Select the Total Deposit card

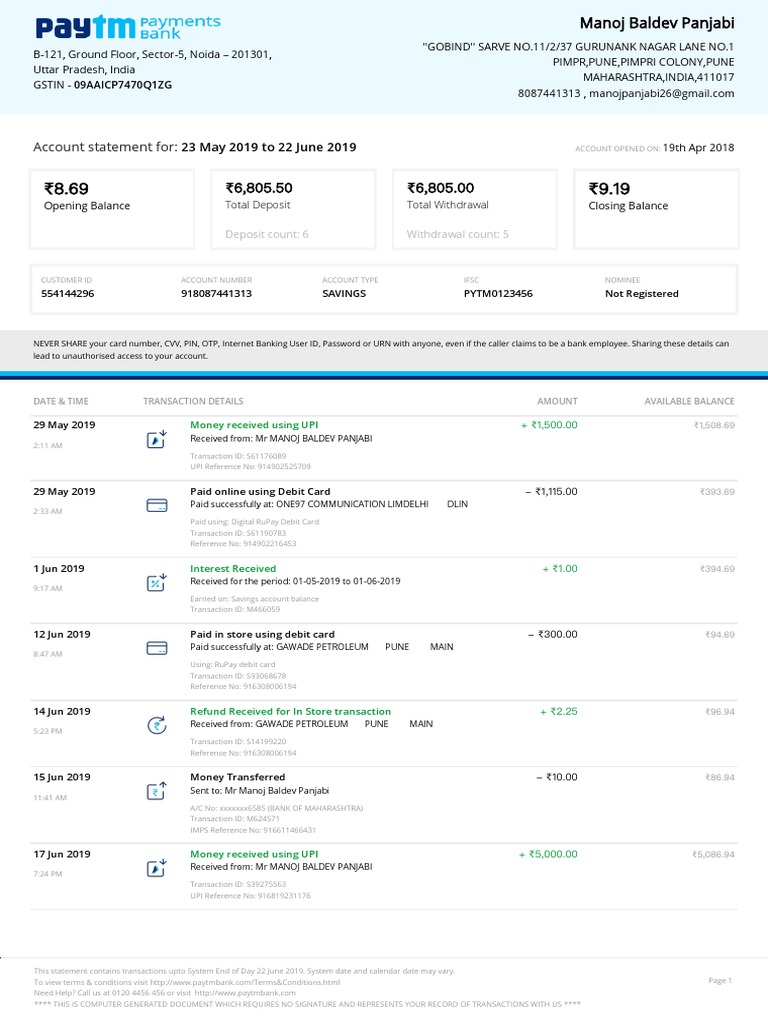point(293,208)
